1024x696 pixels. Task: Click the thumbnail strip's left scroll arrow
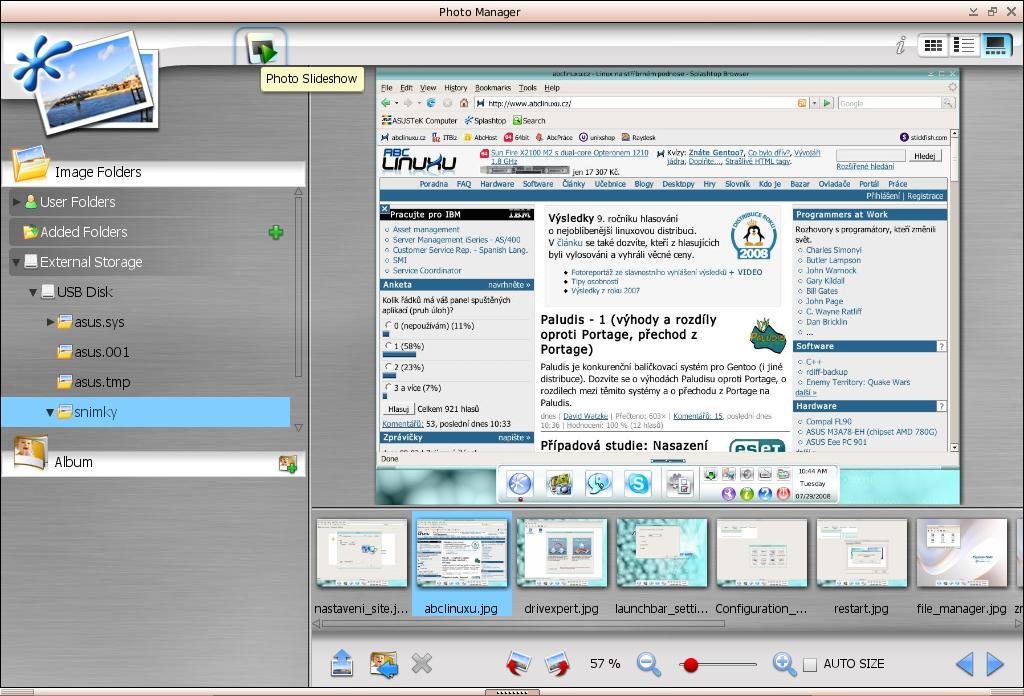(x=316, y=624)
